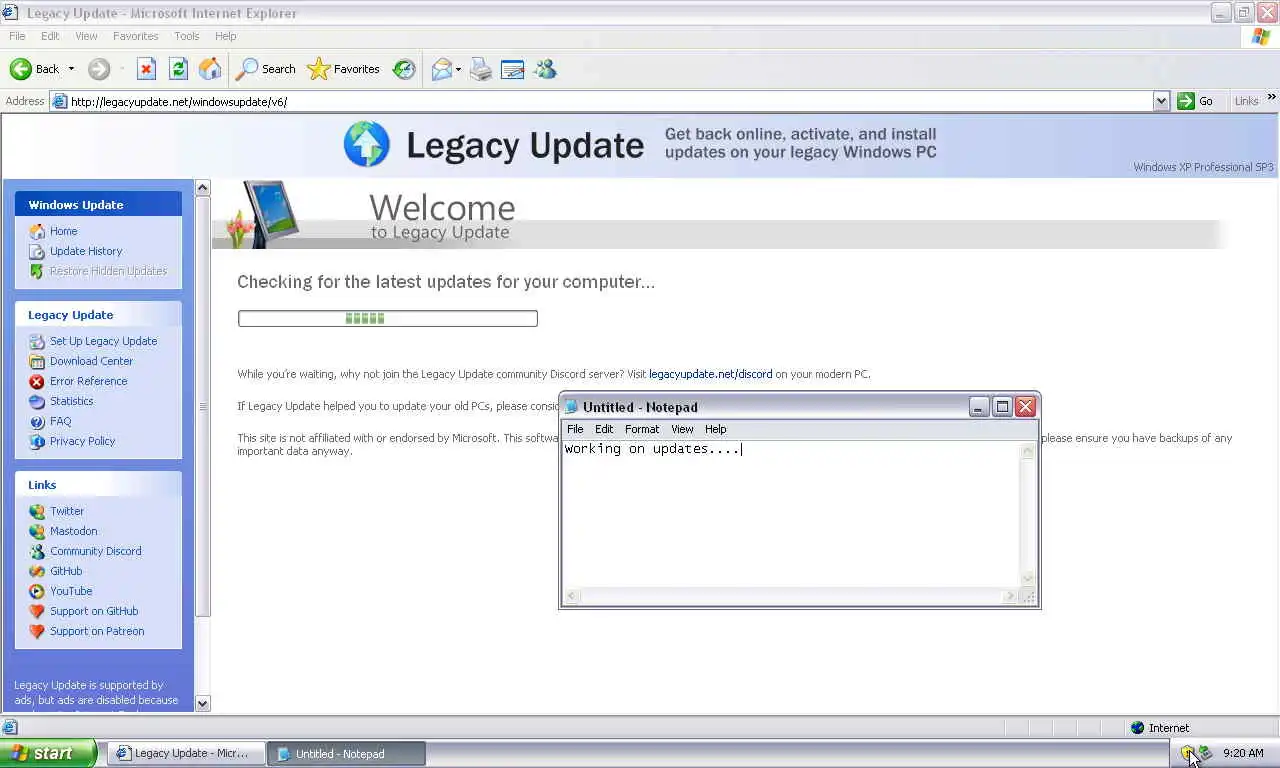This screenshot has height=768, width=1280.
Task: Open the Favorites star toolbar button
Action: pyautogui.click(x=343, y=69)
